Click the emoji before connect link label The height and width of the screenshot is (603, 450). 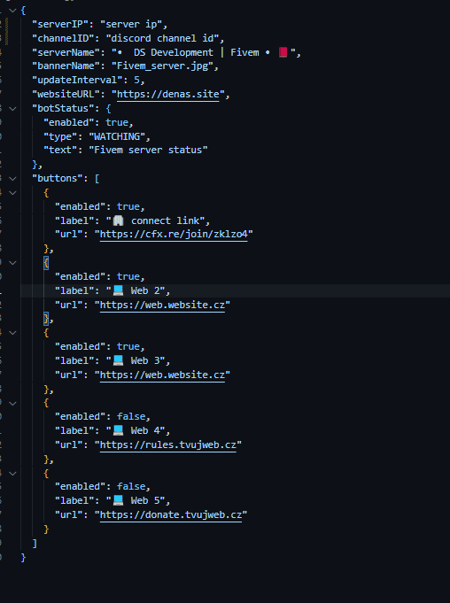point(118,221)
